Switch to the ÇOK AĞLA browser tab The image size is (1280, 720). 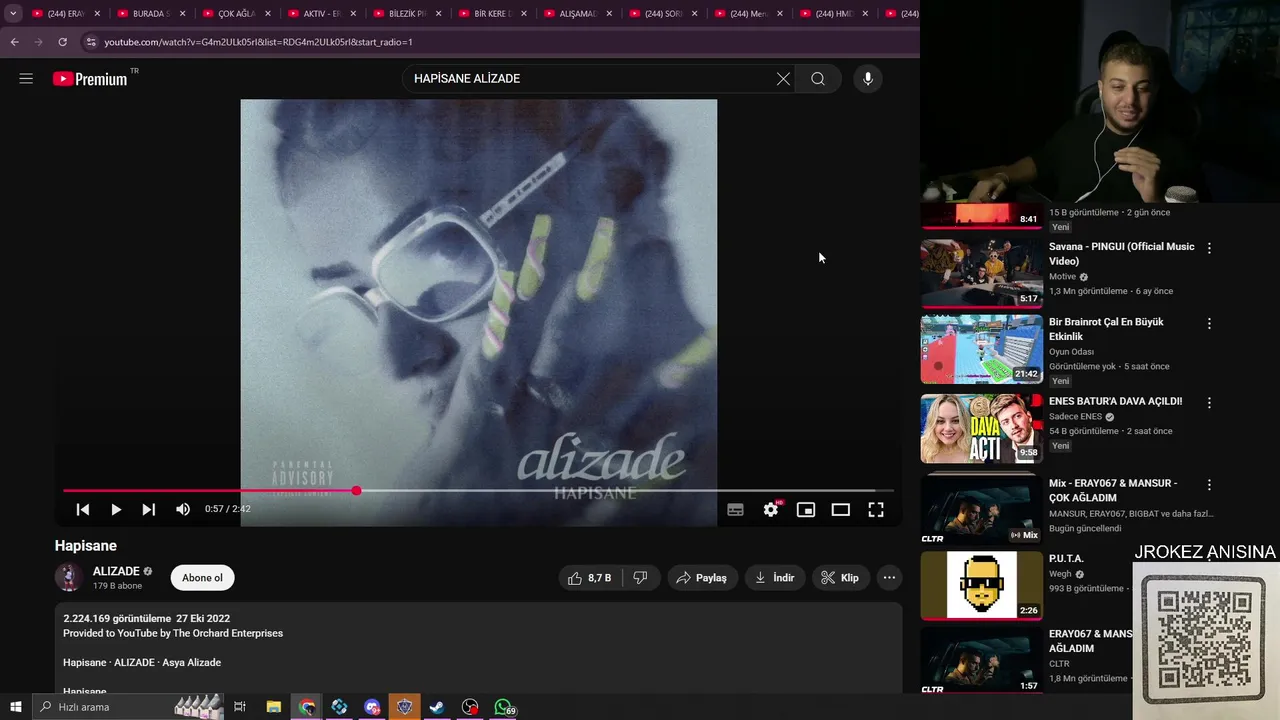(237, 14)
